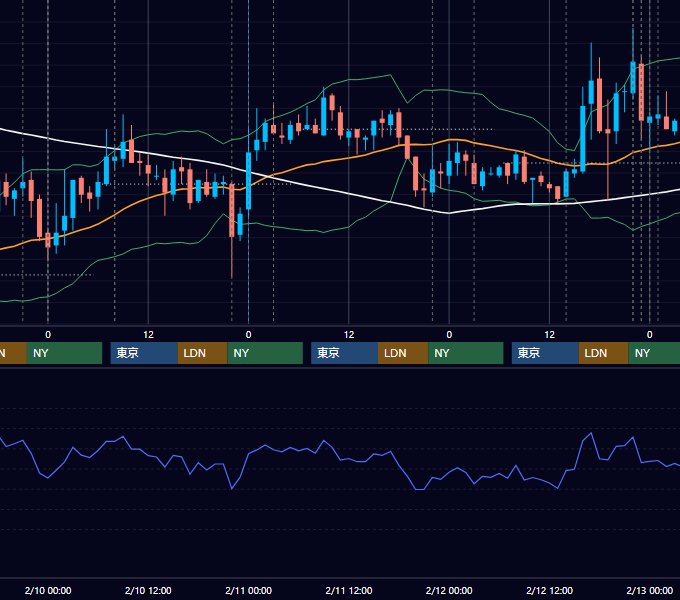Select the 東京 session block above 2/12 12:00
680x600 pixels.
[x=545, y=353]
